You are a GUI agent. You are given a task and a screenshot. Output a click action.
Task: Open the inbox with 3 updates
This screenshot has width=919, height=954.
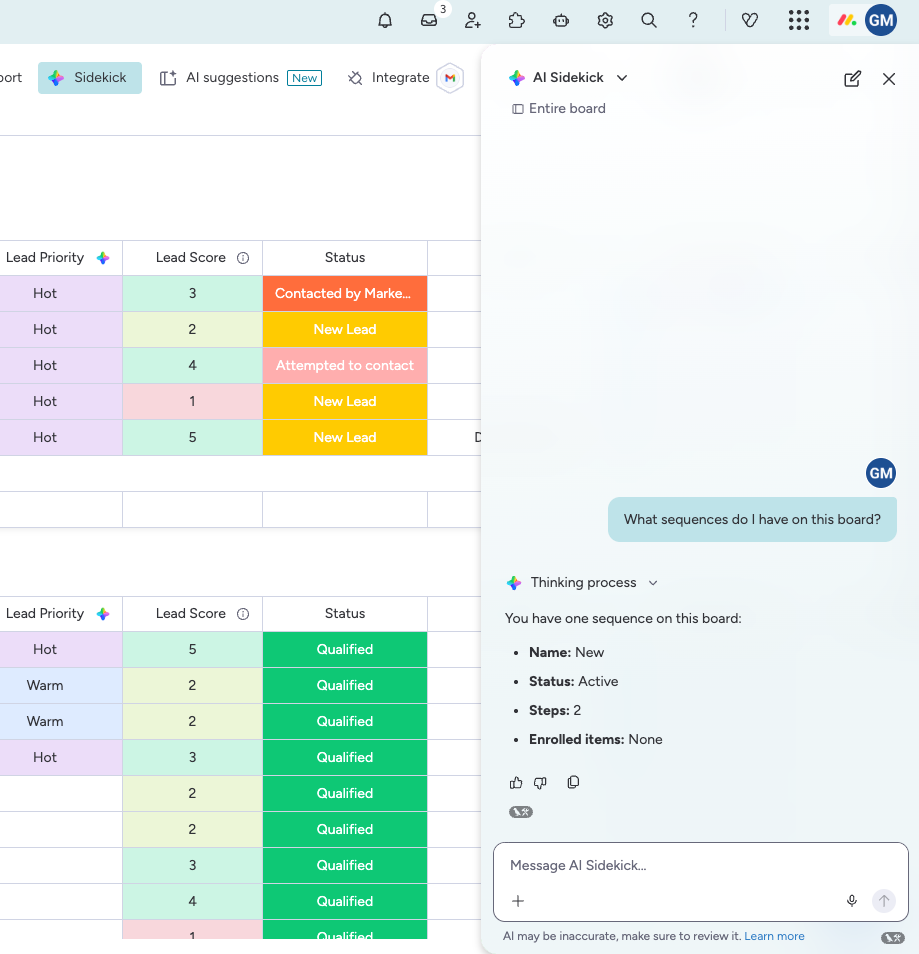[x=429, y=20]
